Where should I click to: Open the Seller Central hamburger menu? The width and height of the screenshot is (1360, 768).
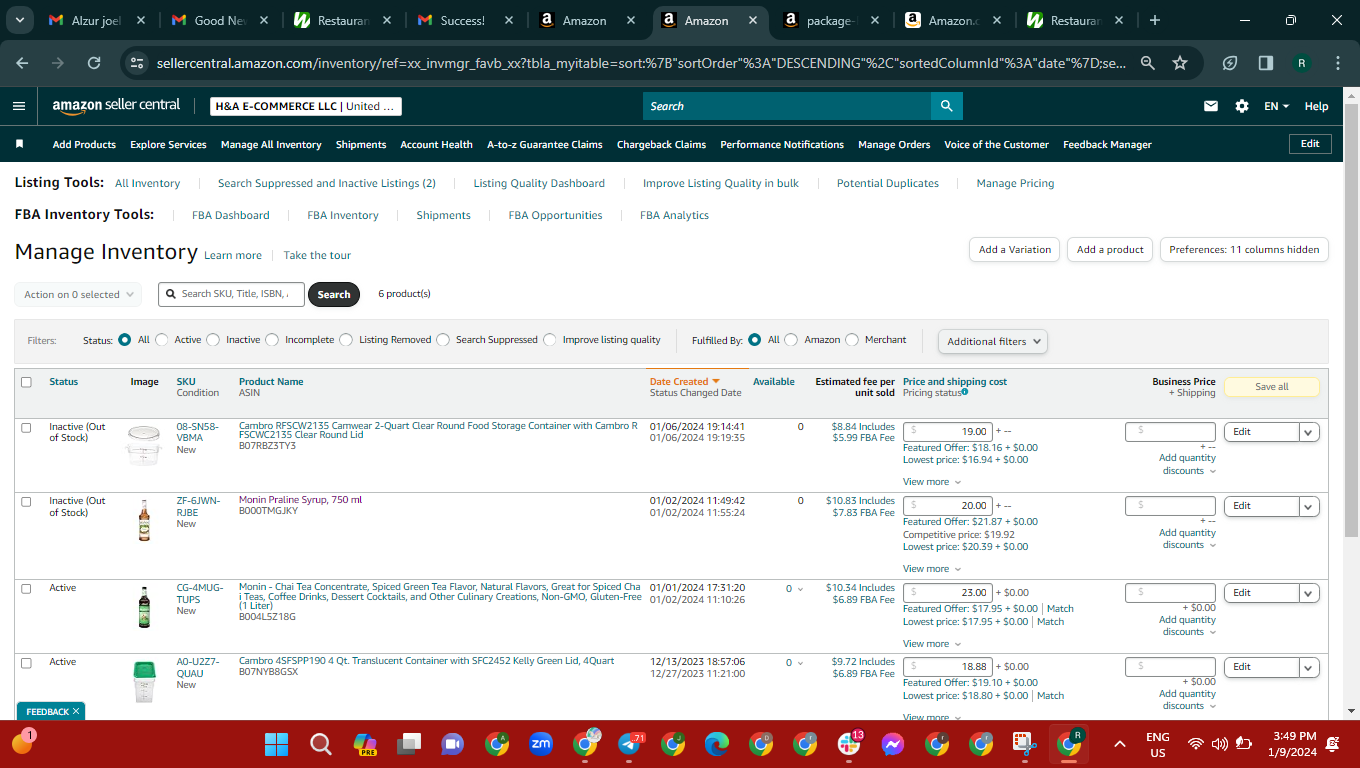coord(19,106)
